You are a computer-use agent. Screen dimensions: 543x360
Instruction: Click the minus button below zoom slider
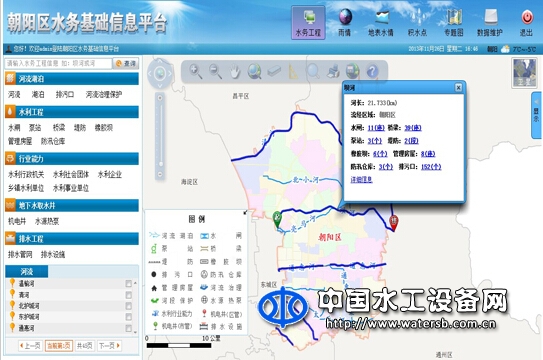point(160,174)
